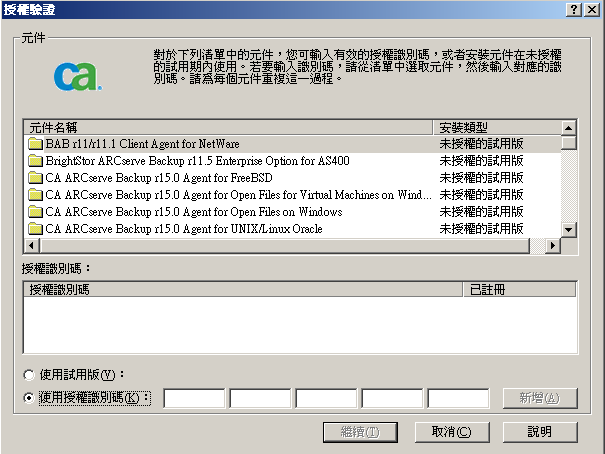
Task: Click component list scroll down arrow
Action: (x=569, y=230)
